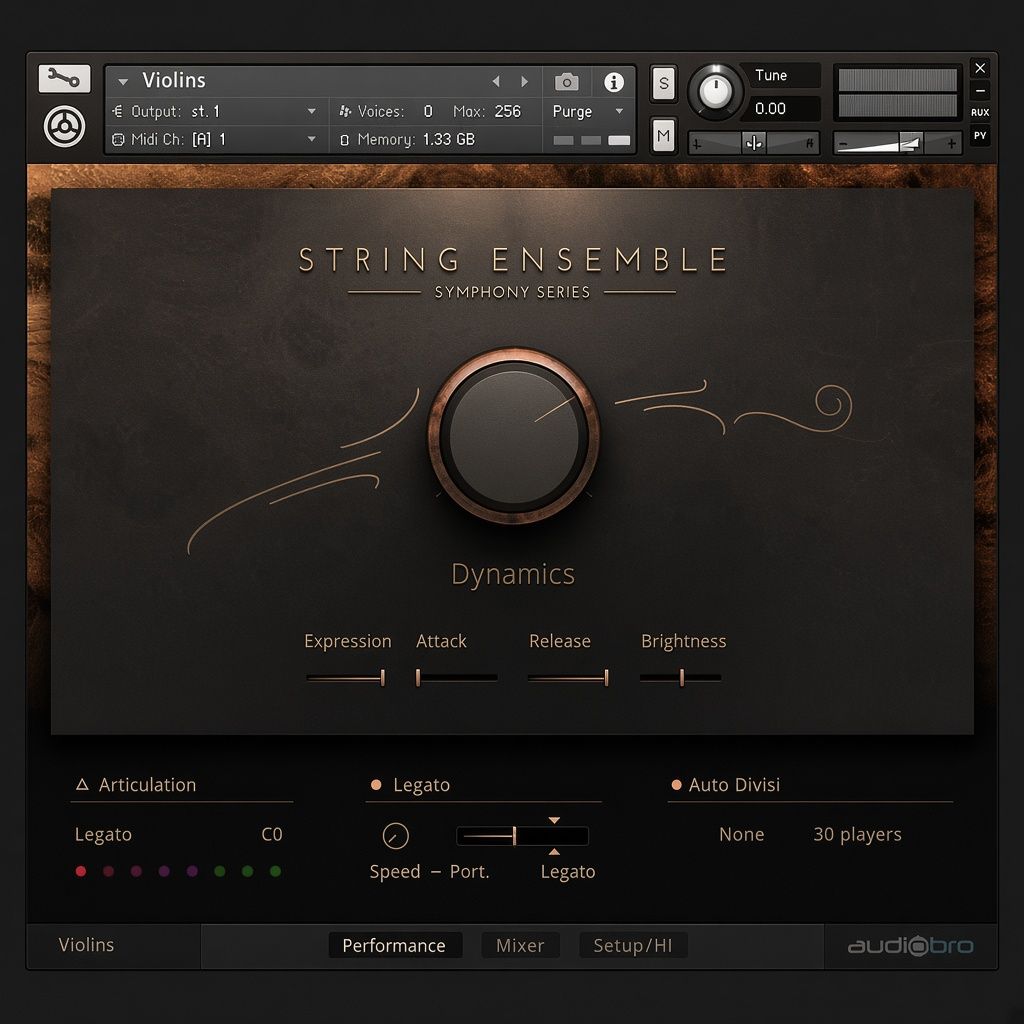This screenshot has width=1024, height=1024.
Task: Click the Midi Ch plug icon
Action: tap(118, 139)
